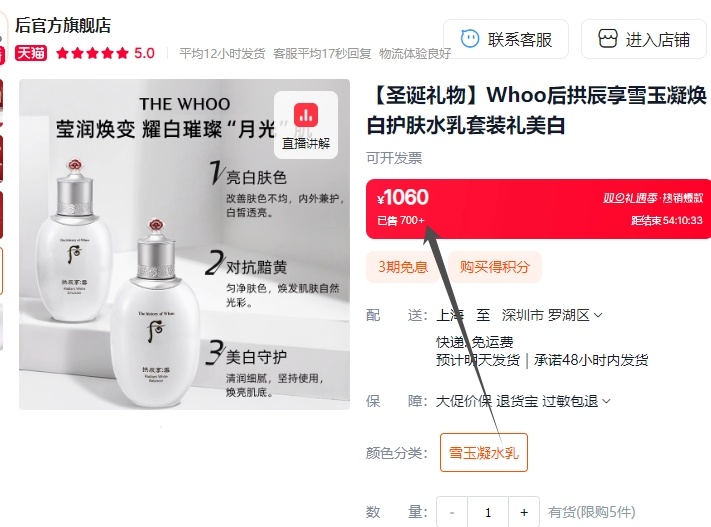Click the five-star rating stars
This screenshot has width=711, height=527.
point(92,54)
